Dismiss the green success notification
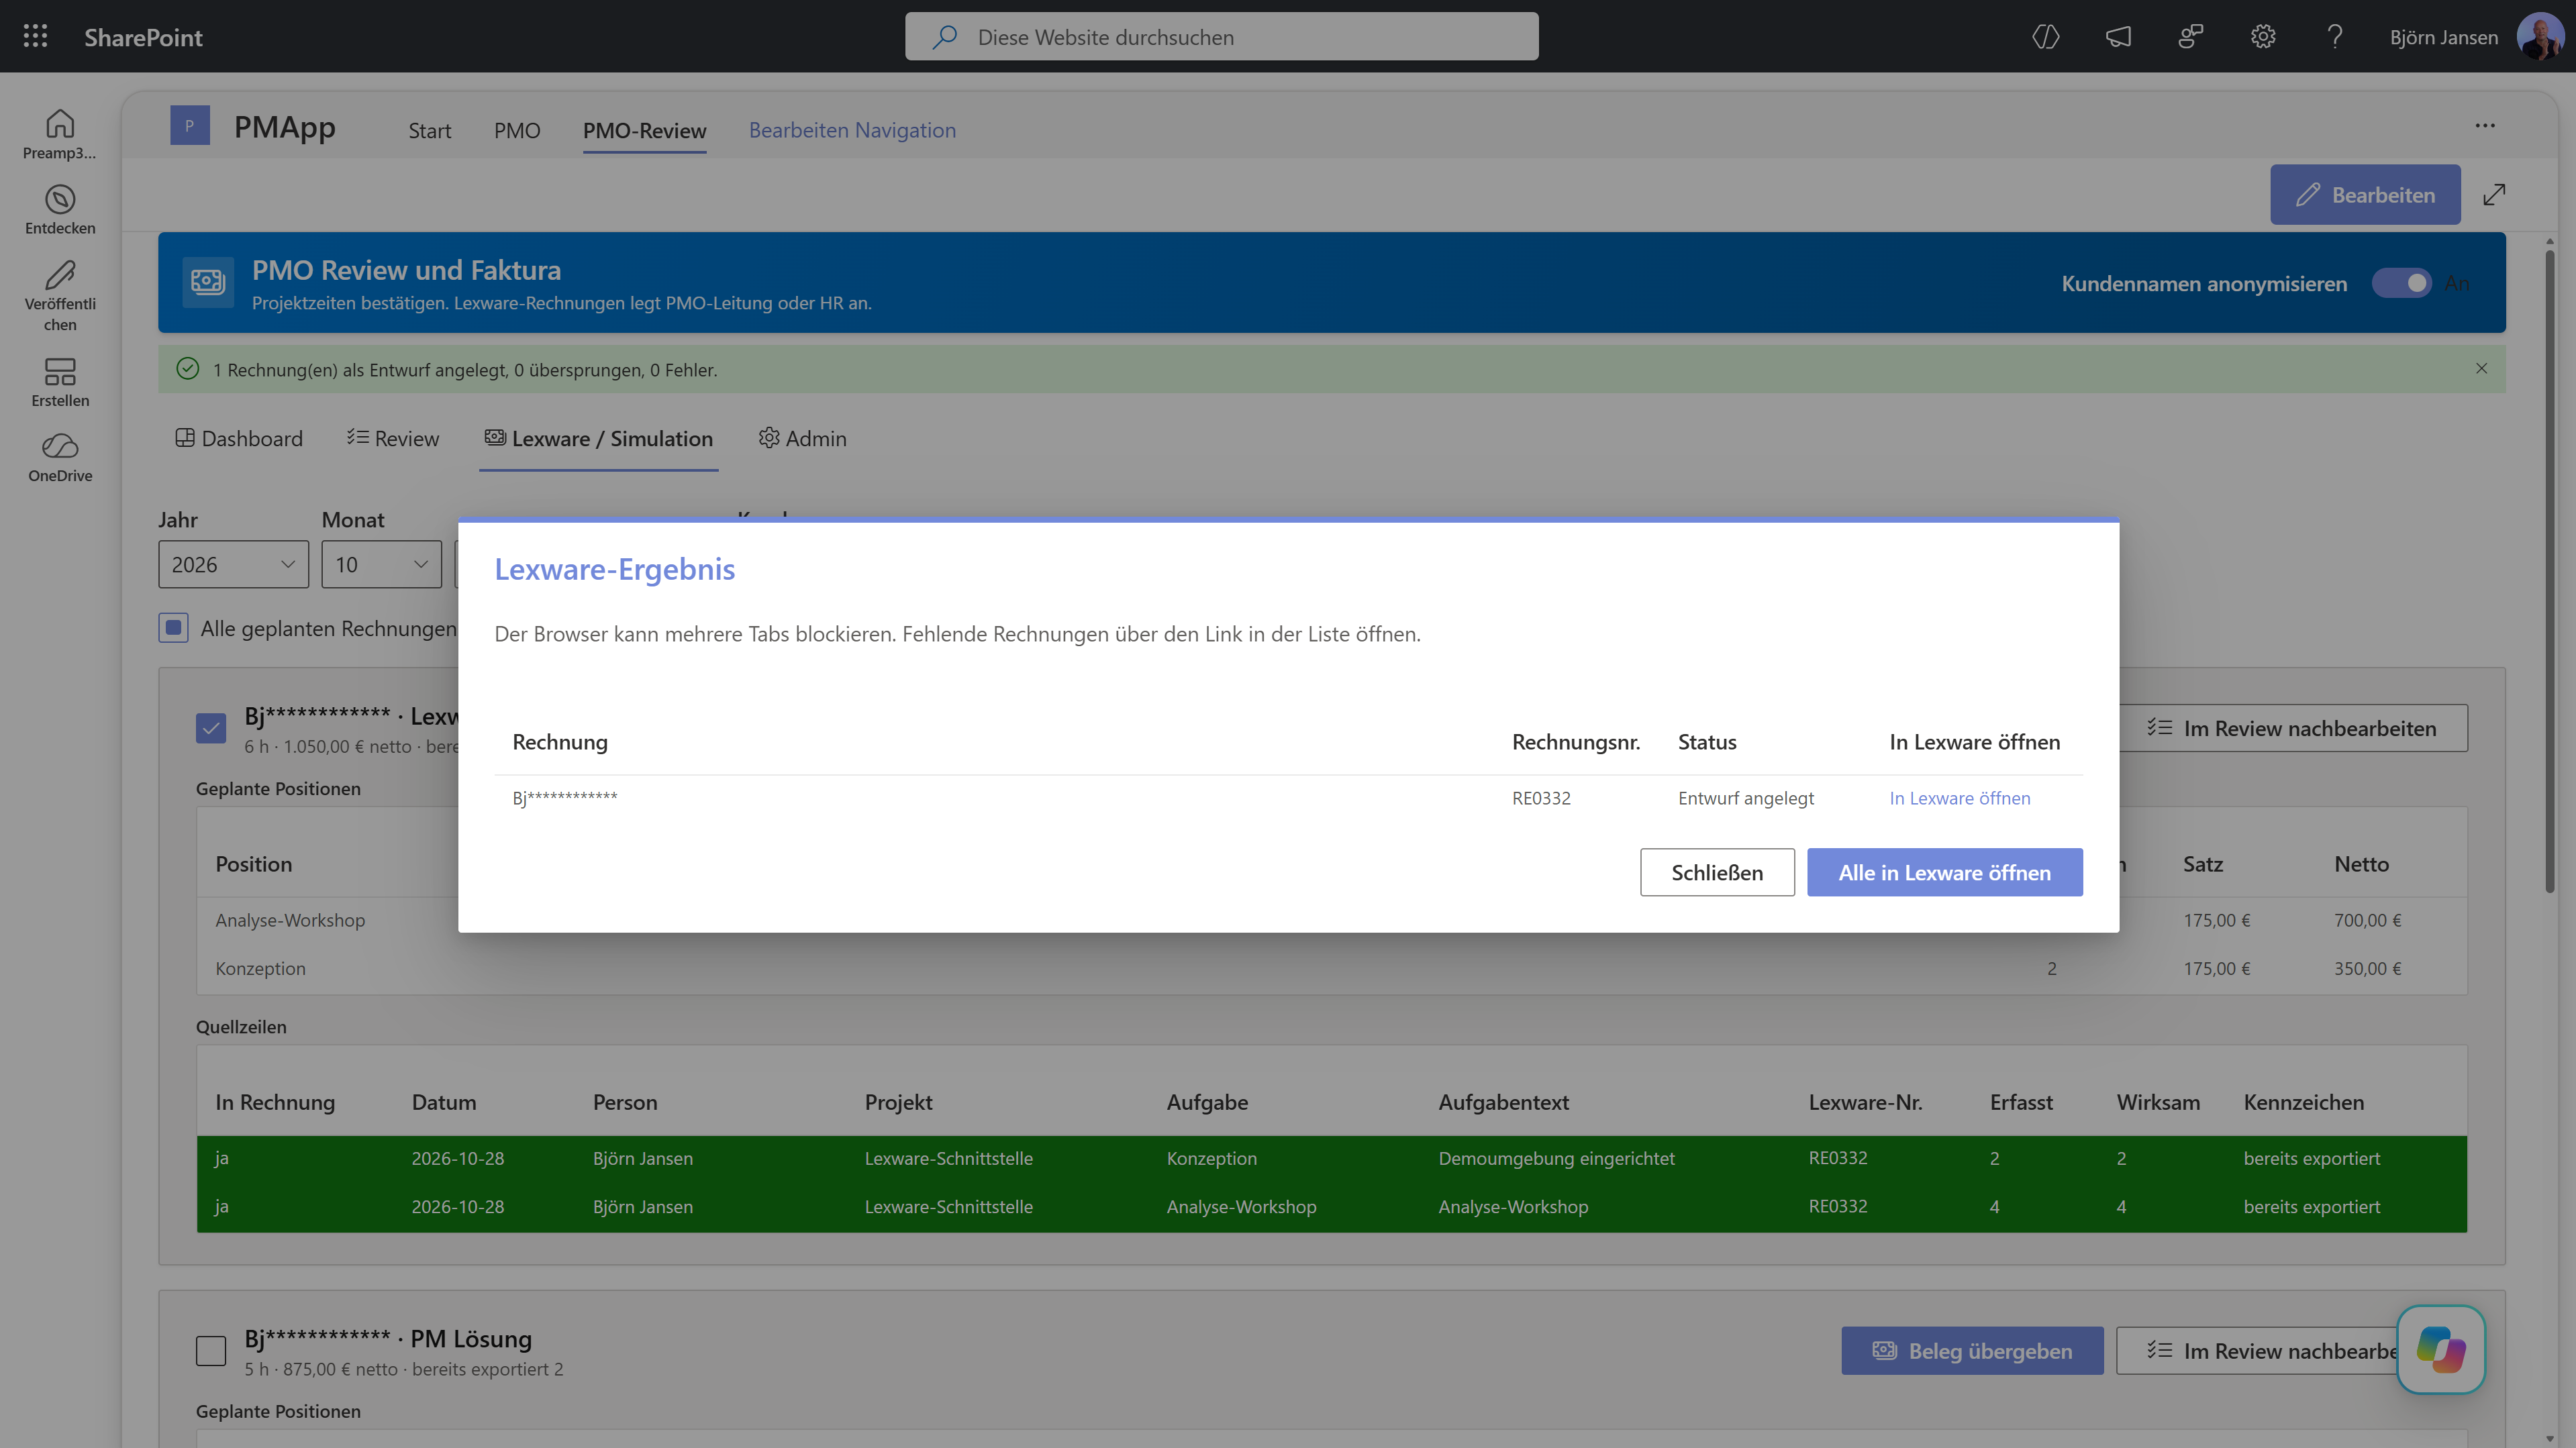This screenshot has width=2576, height=1448. 2481,368
